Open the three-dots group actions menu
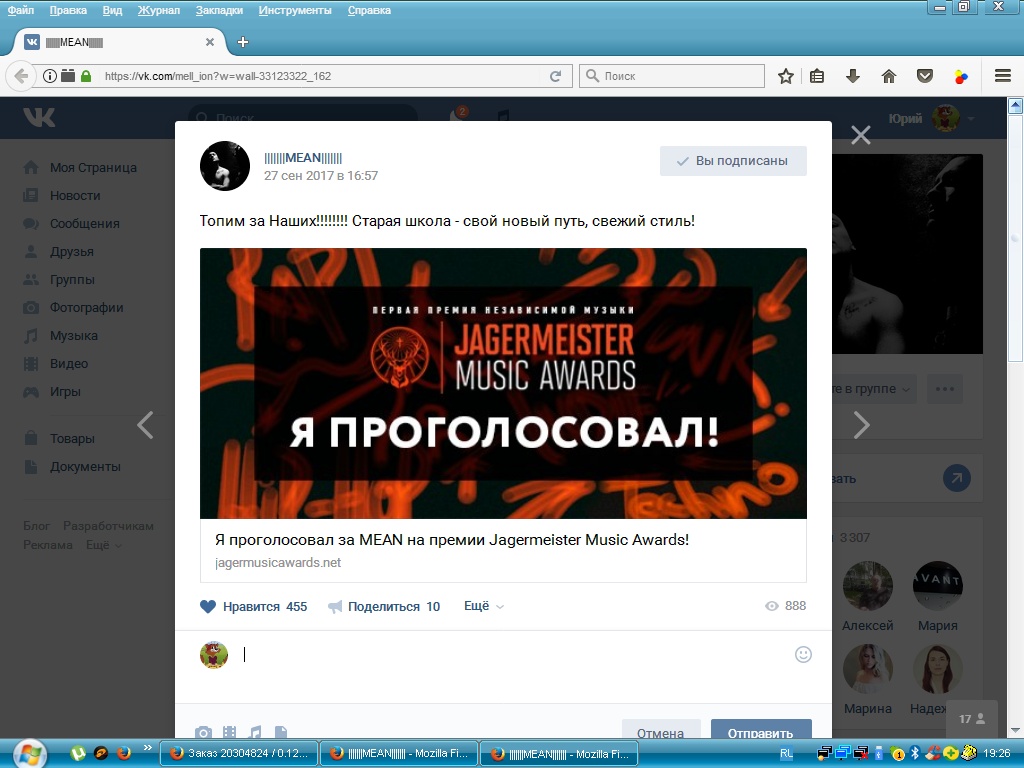 tap(944, 389)
